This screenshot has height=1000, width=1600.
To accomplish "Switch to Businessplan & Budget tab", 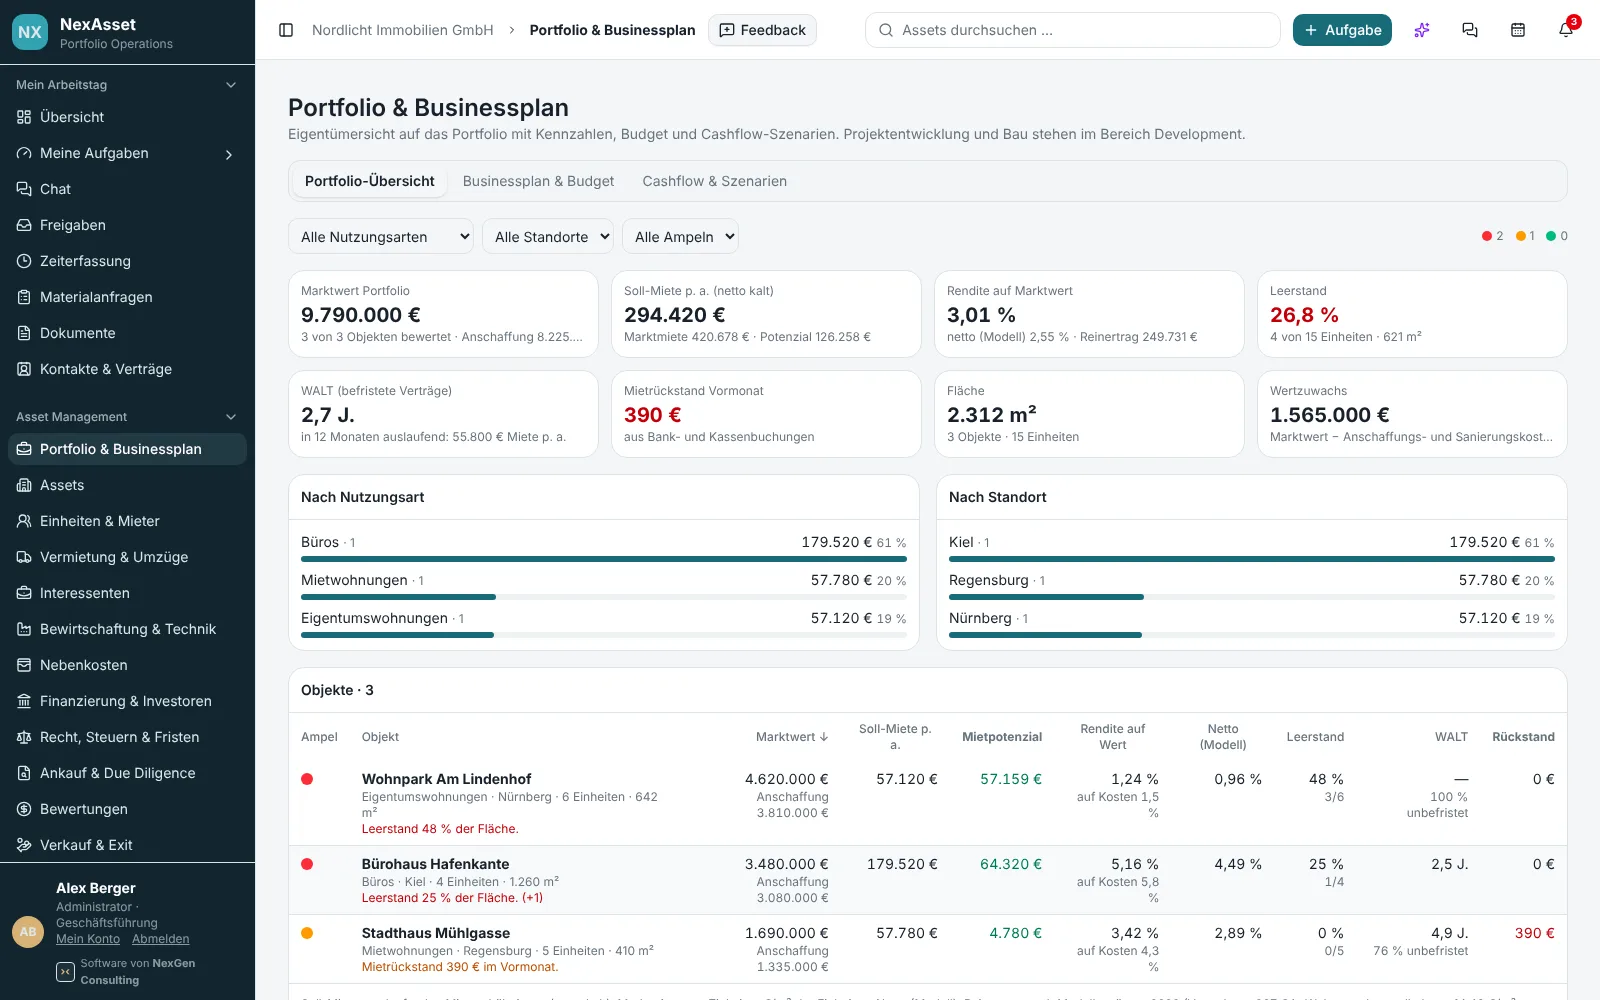I will click(538, 181).
